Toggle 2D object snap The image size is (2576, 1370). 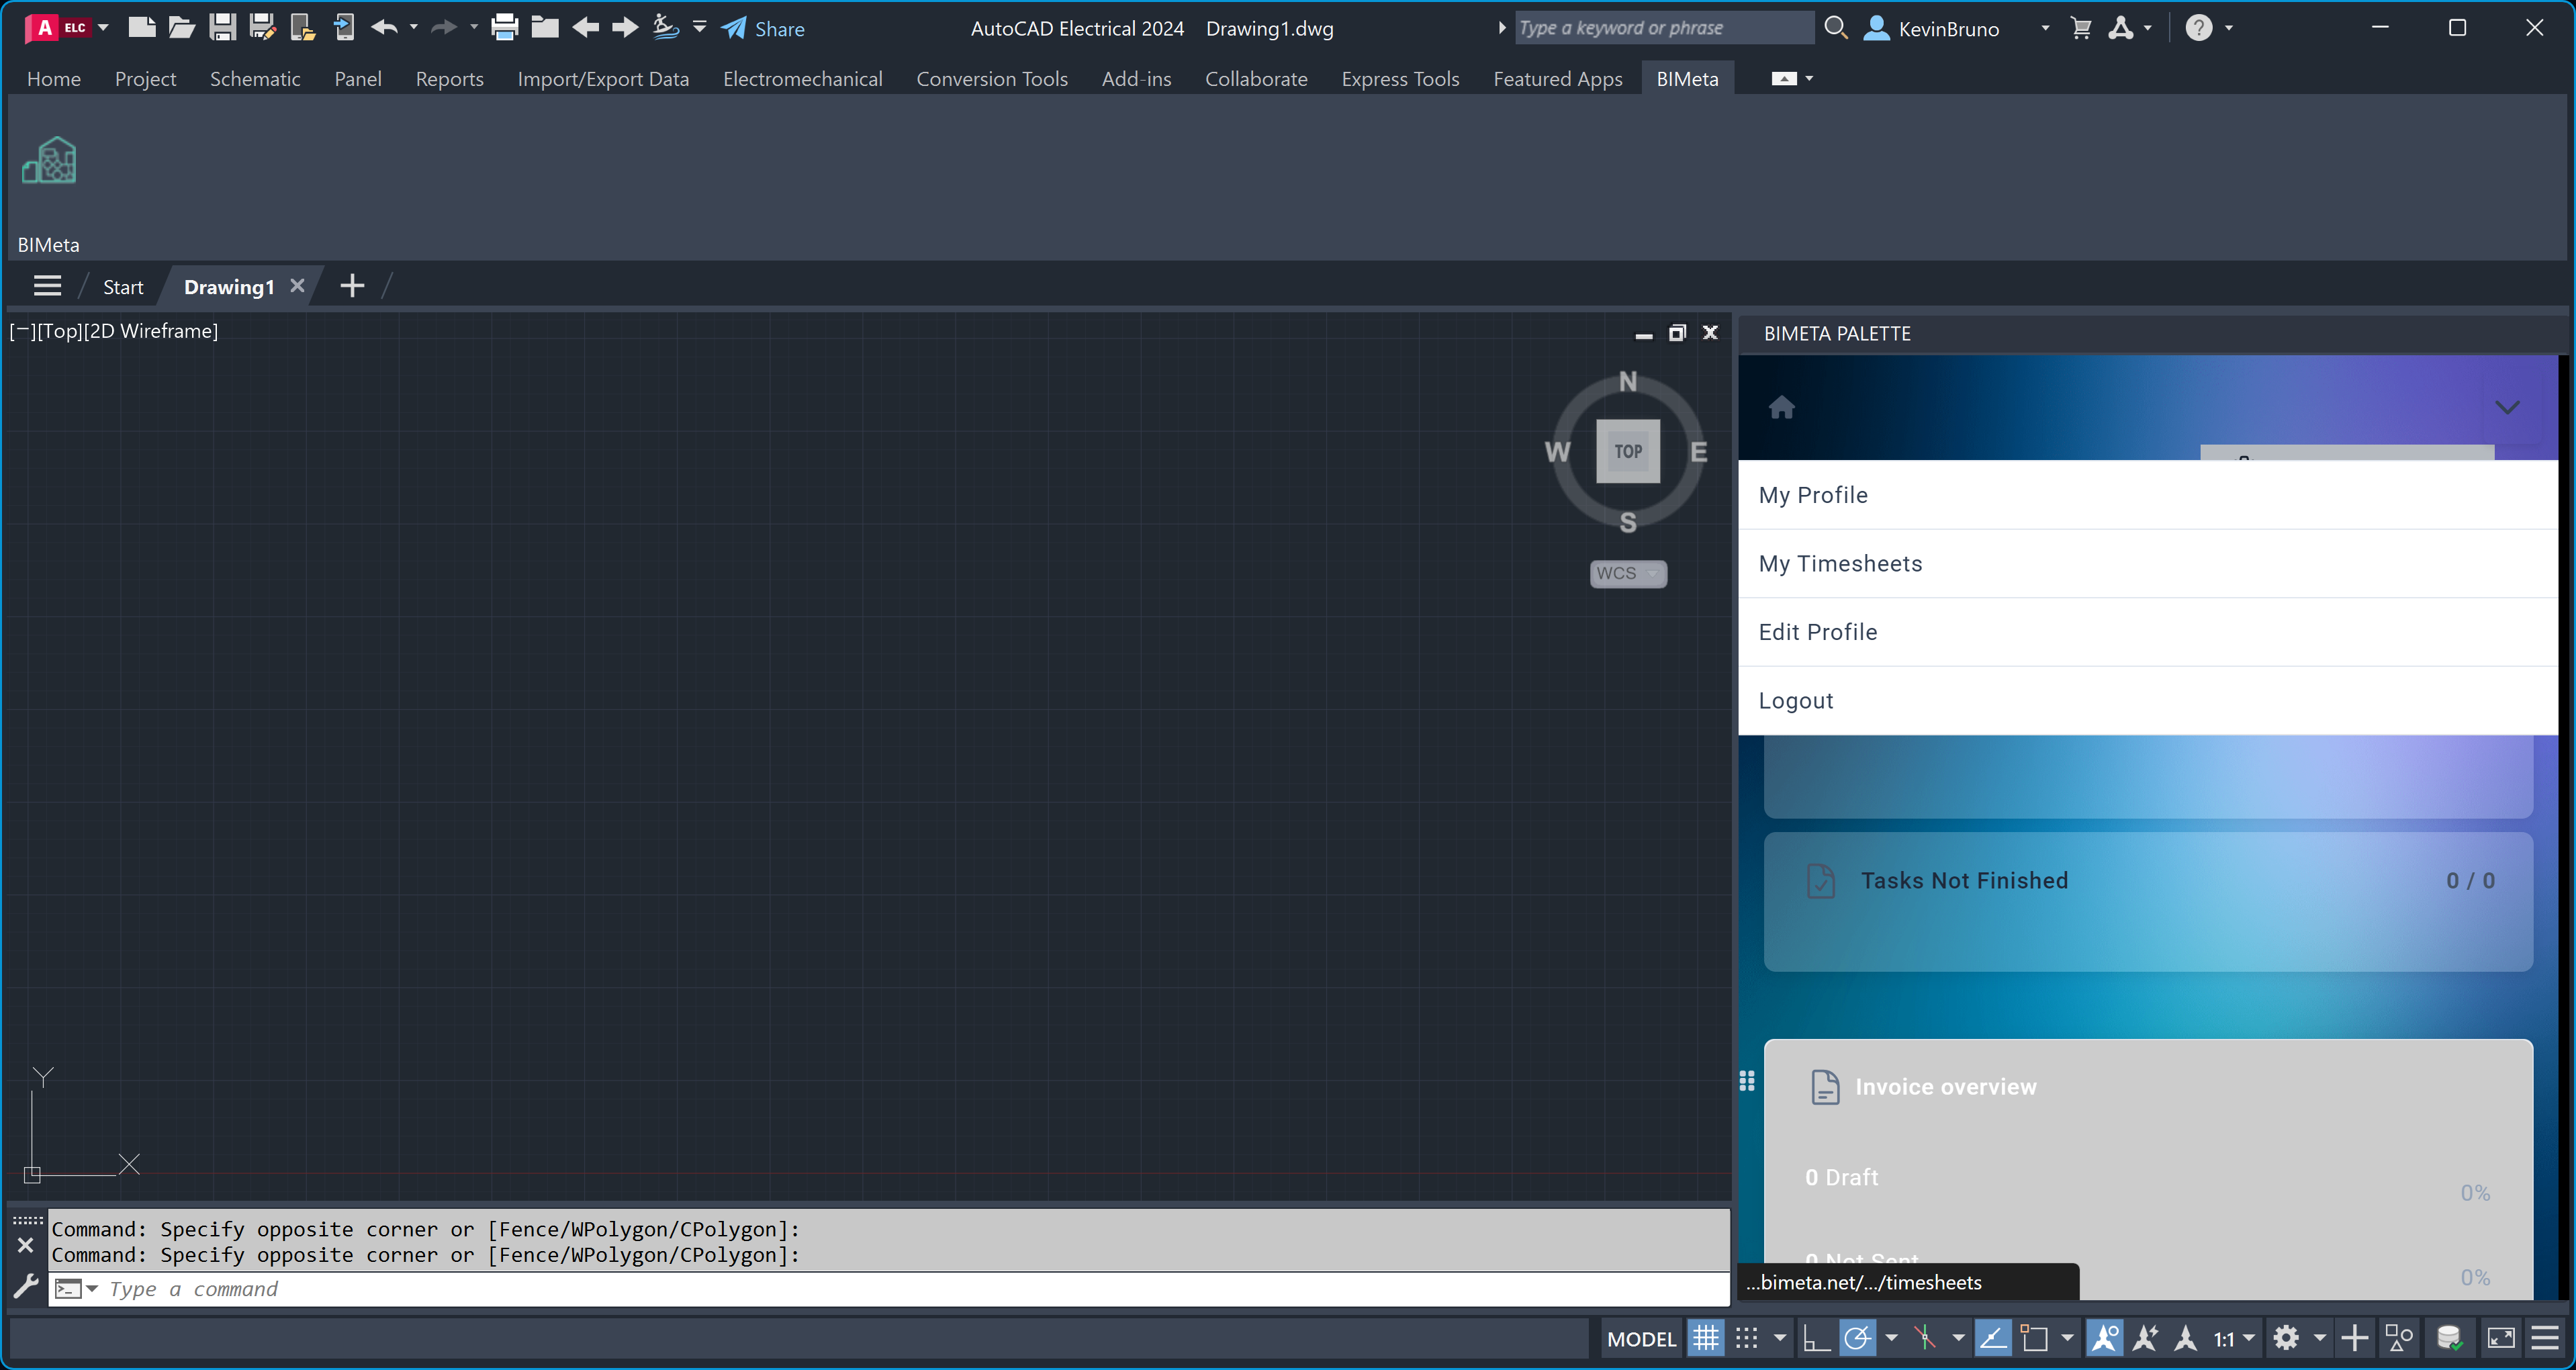pos(2034,1338)
